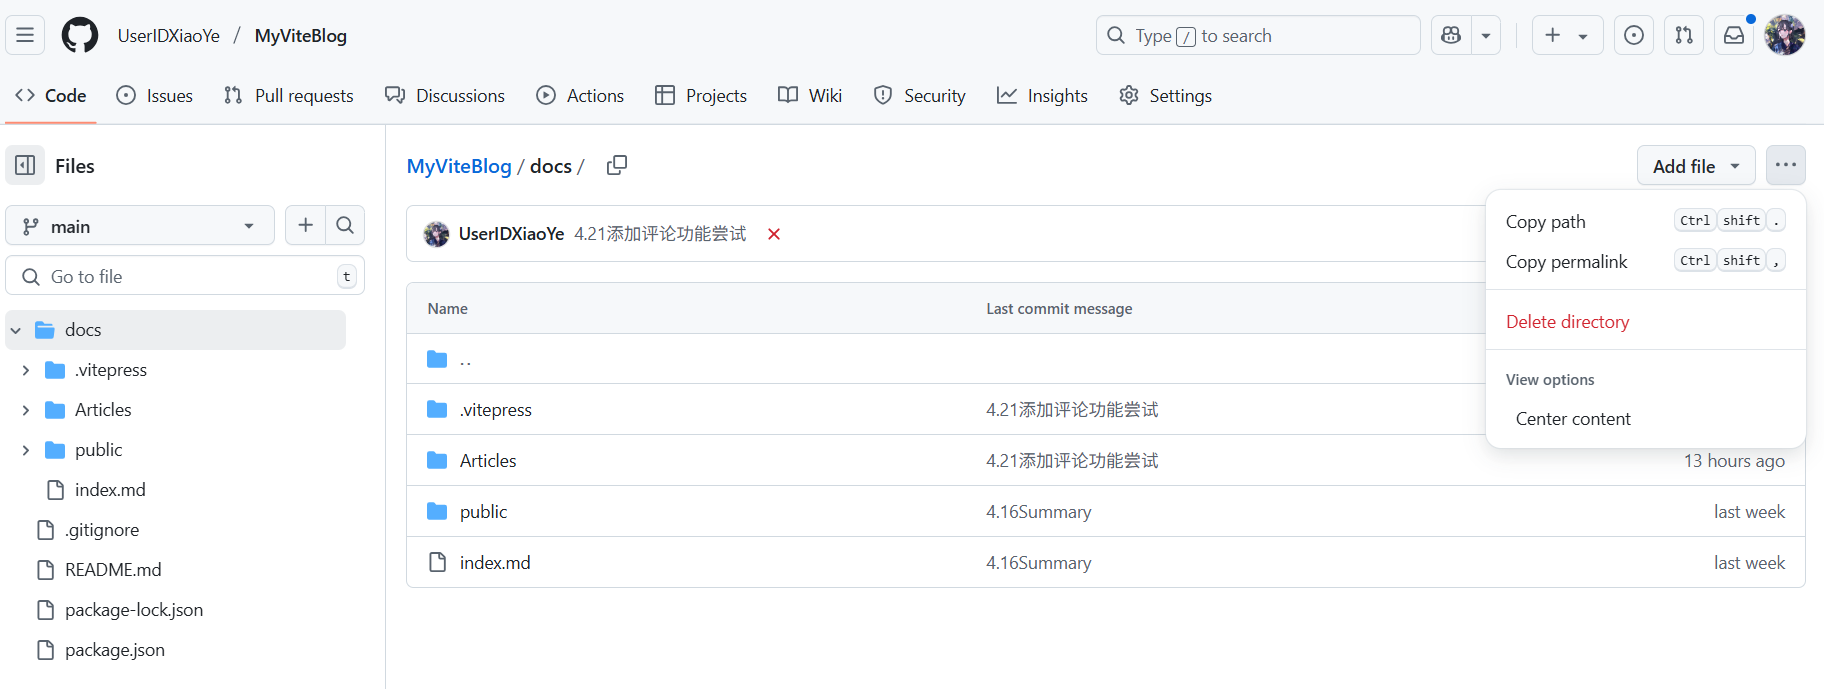Switch to the Insights tab

click(1042, 95)
